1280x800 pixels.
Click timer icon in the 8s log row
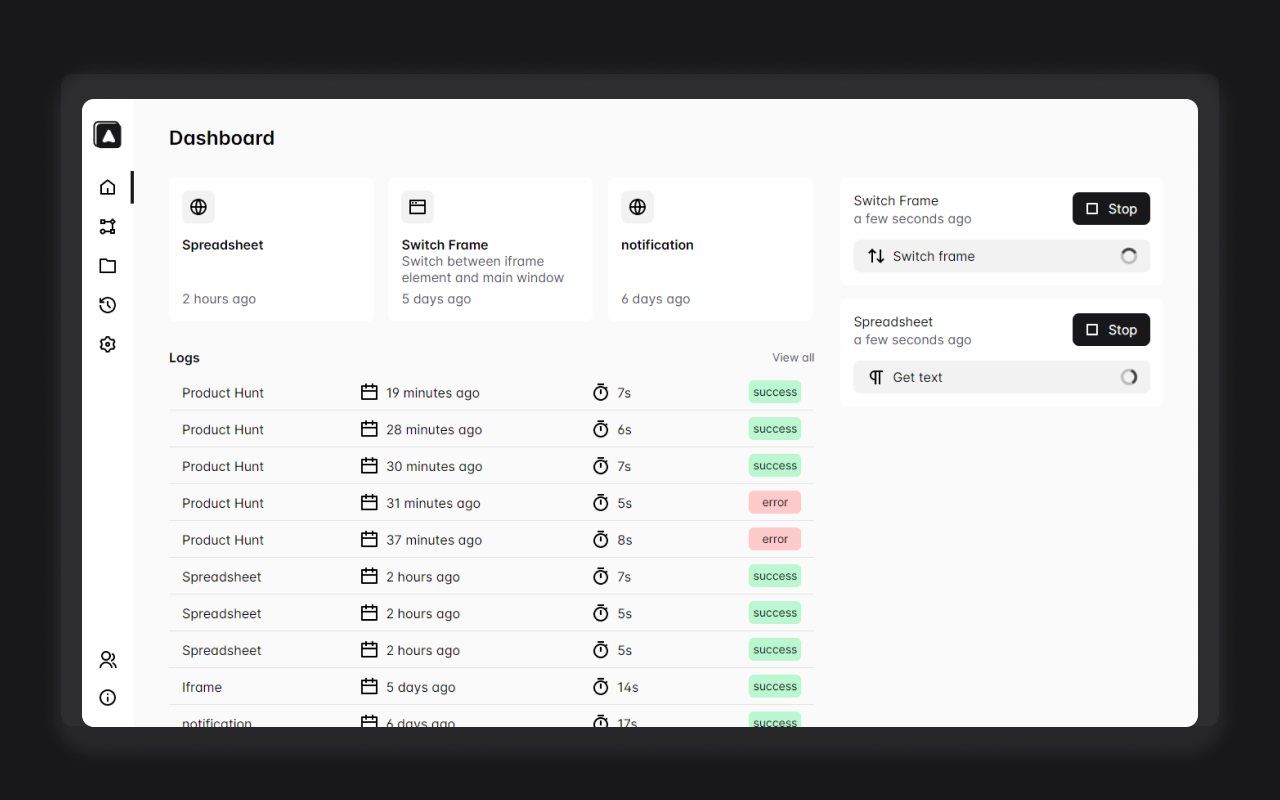pos(601,540)
